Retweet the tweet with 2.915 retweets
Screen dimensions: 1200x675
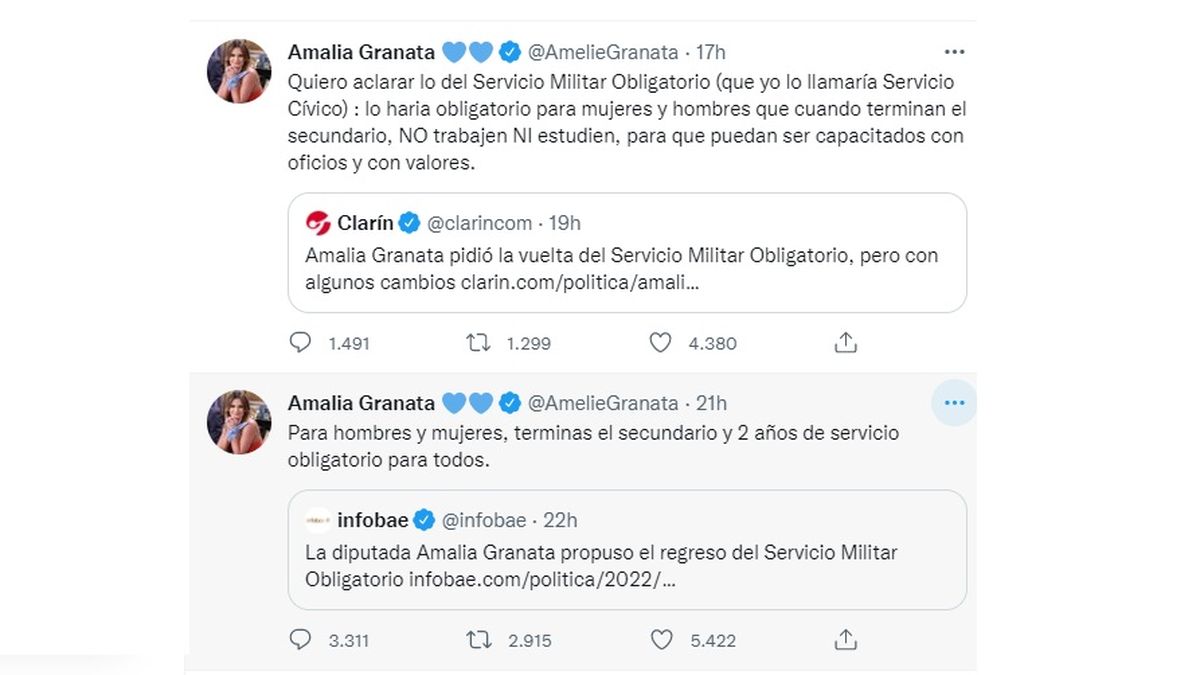[x=478, y=640]
